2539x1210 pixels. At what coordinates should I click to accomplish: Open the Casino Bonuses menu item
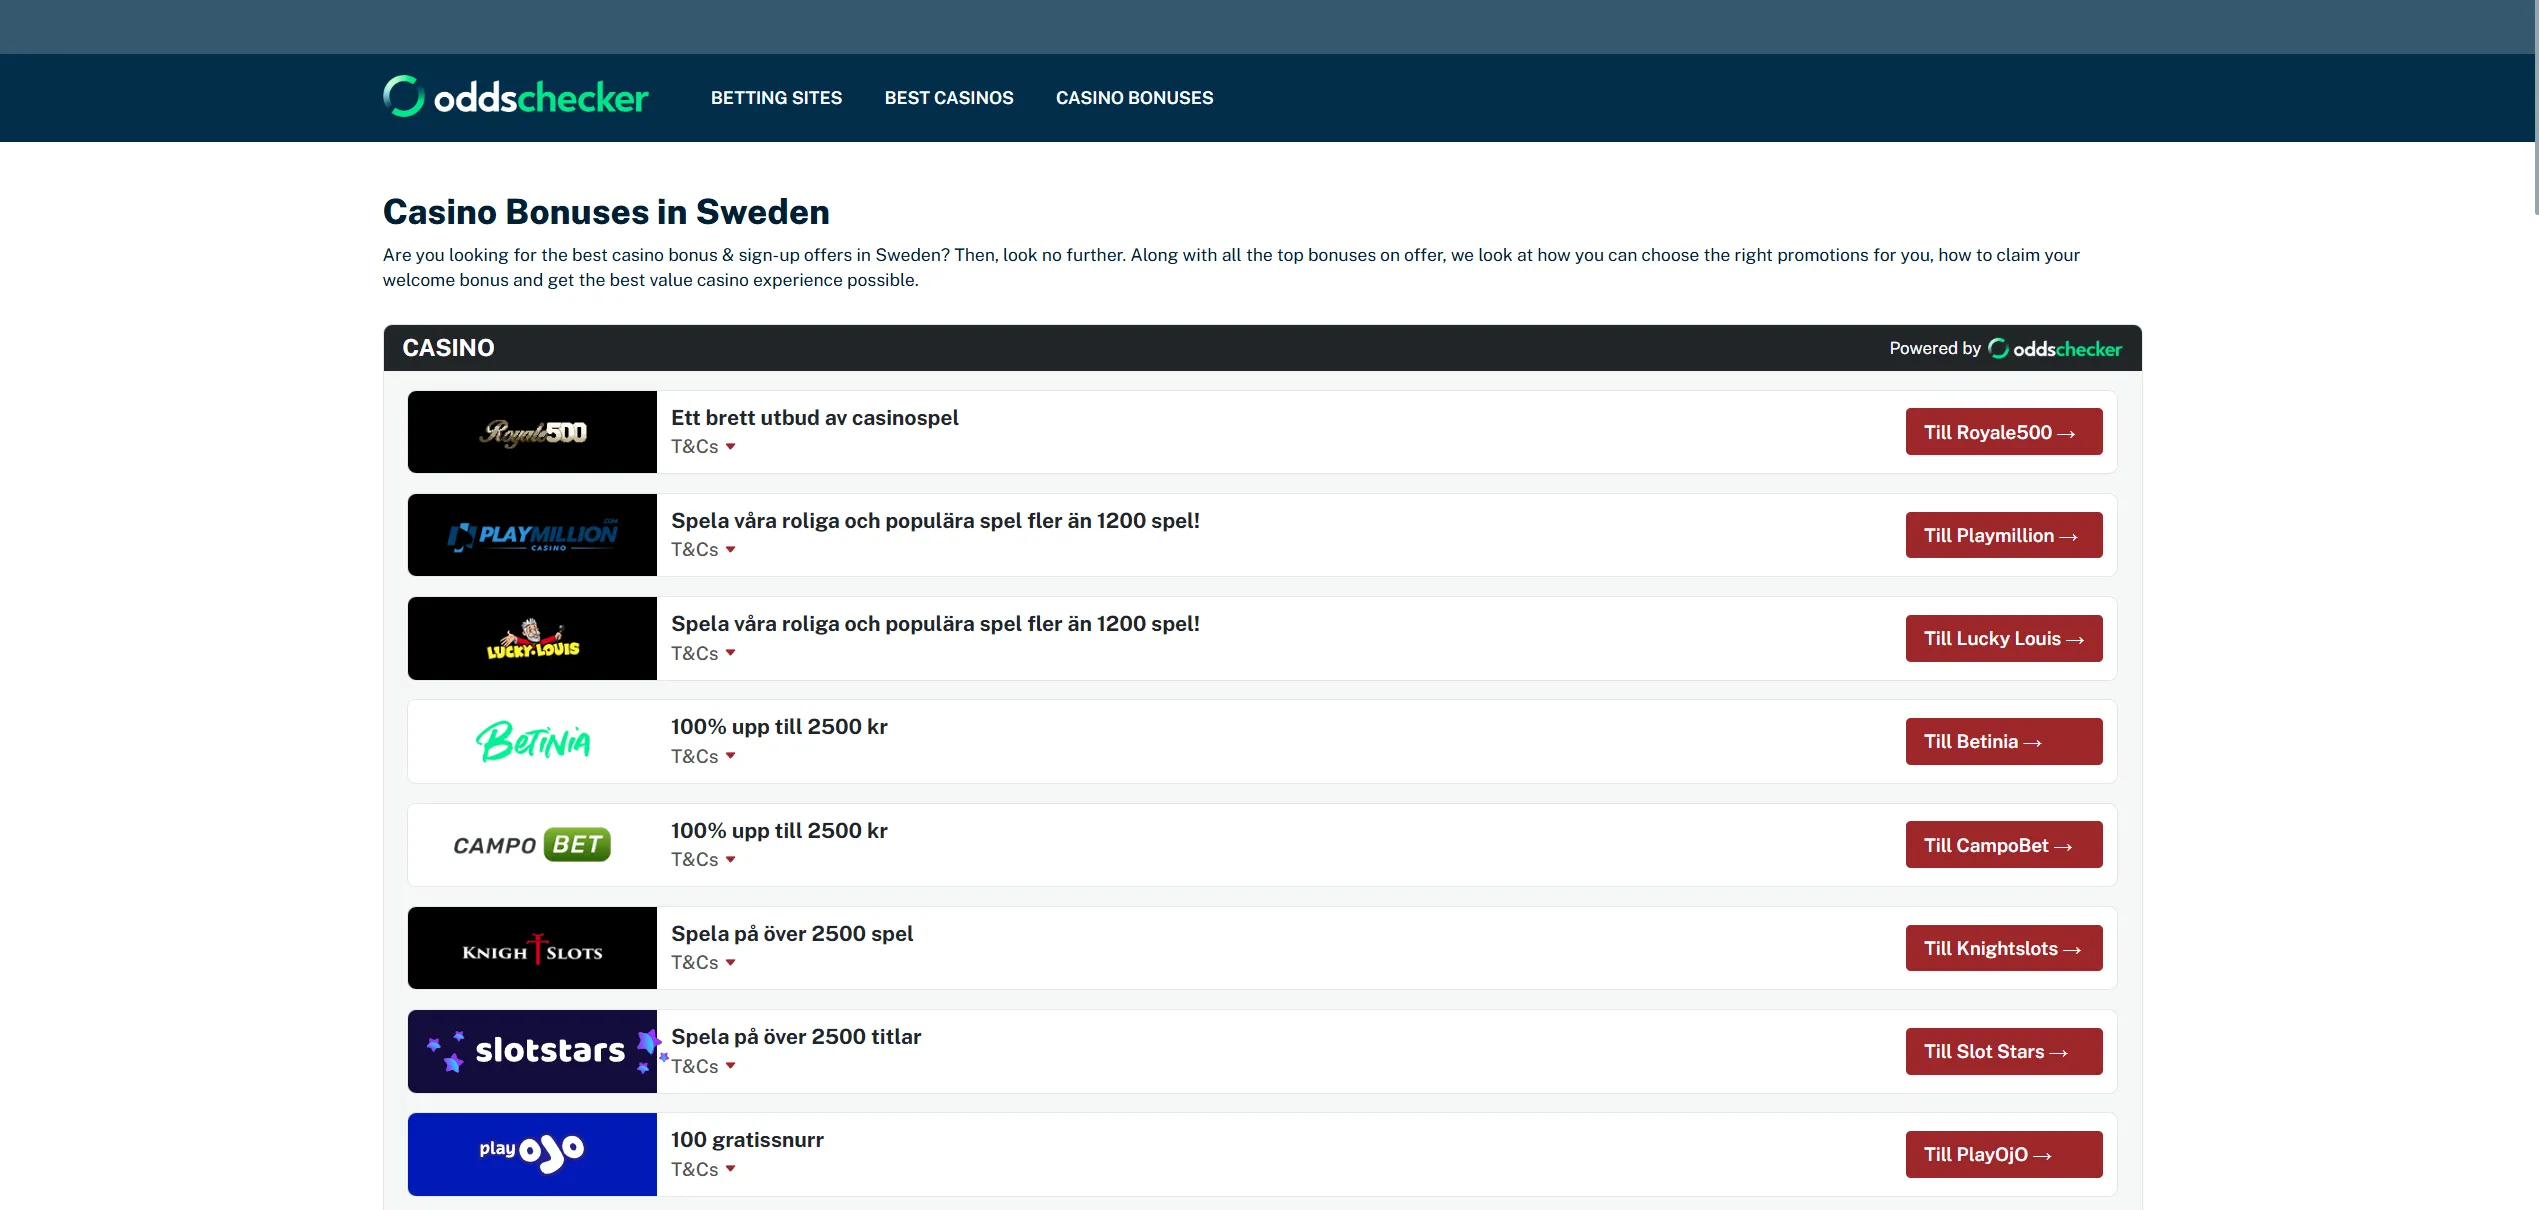tap(1134, 98)
